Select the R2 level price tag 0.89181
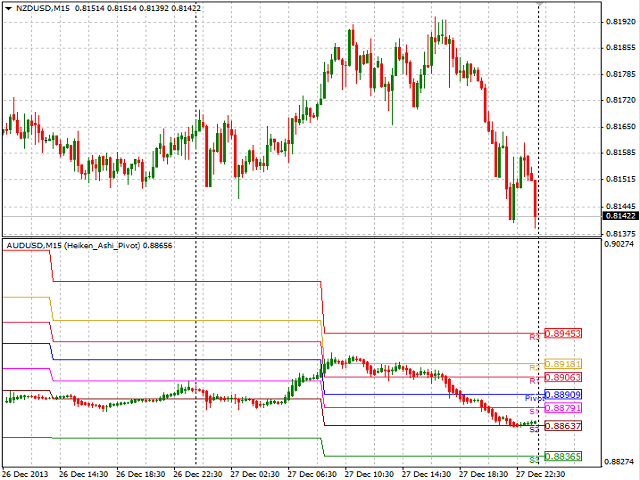Image resolution: width=640 pixels, height=480 pixels. [x=563, y=364]
